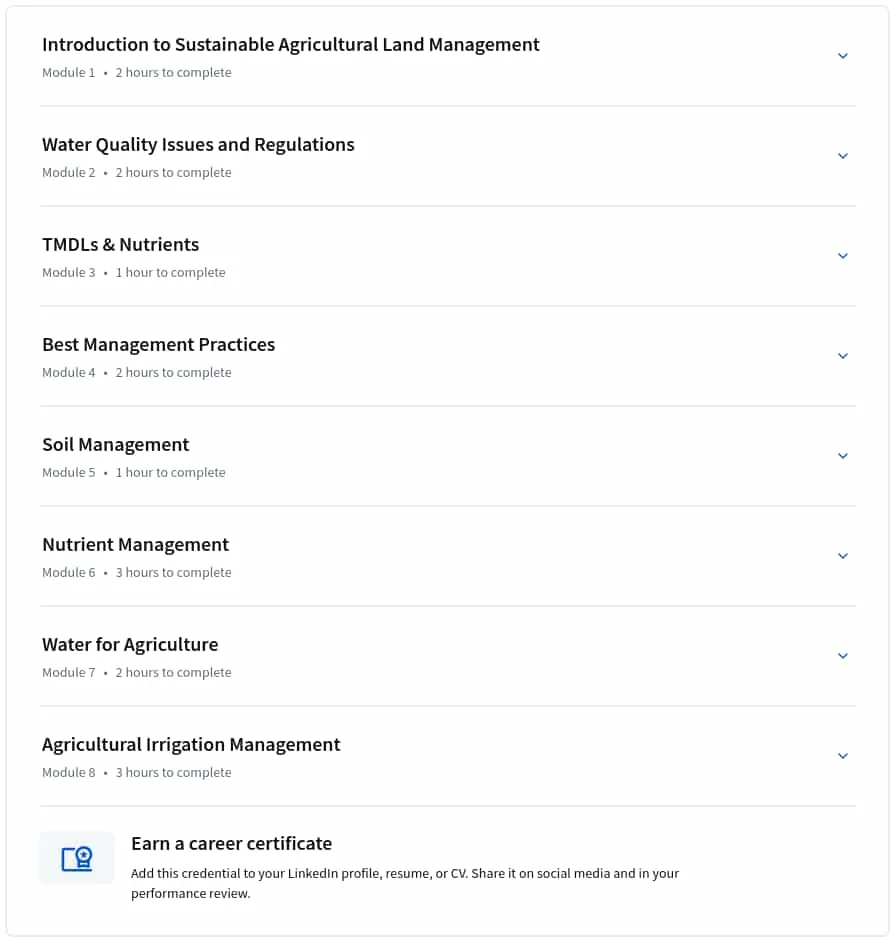The width and height of the screenshot is (890, 937).
Task: Click the Nutrient Management chevron arrow
Action: click(843, 556)
